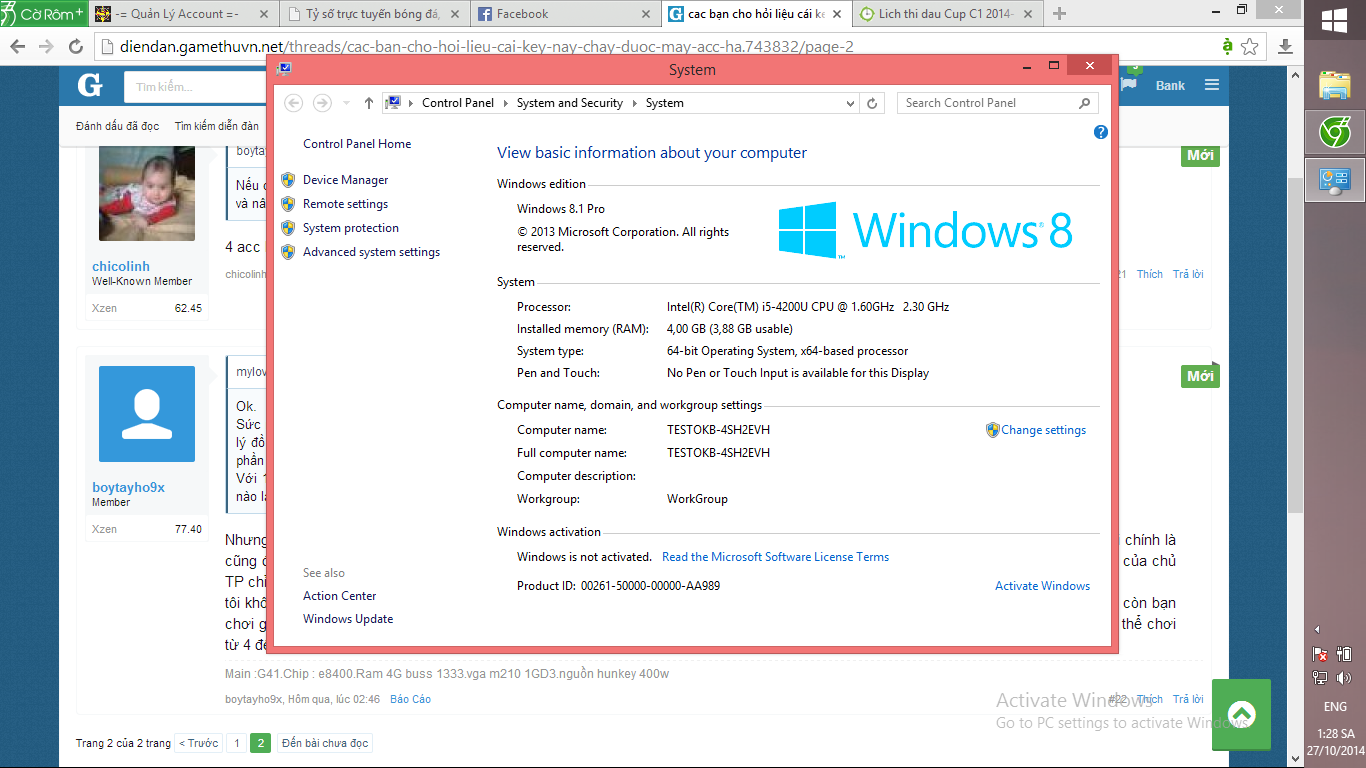Open Control Panel help icon
The width and height of the screenshot is (1366, 768).
[x=1101, y=132]
